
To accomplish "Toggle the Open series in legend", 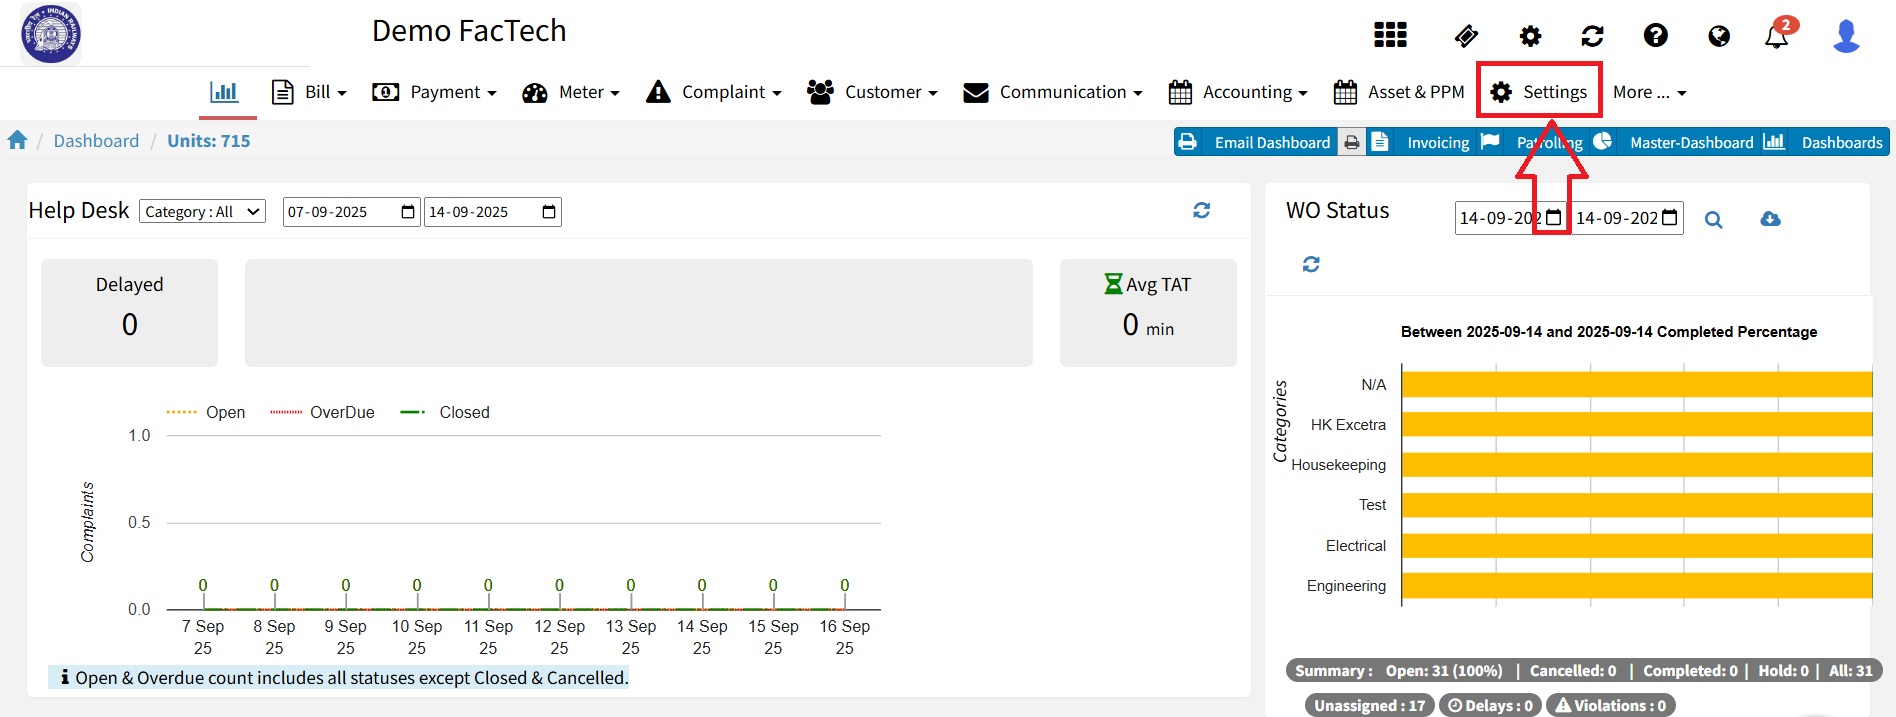I will point(206,412).
